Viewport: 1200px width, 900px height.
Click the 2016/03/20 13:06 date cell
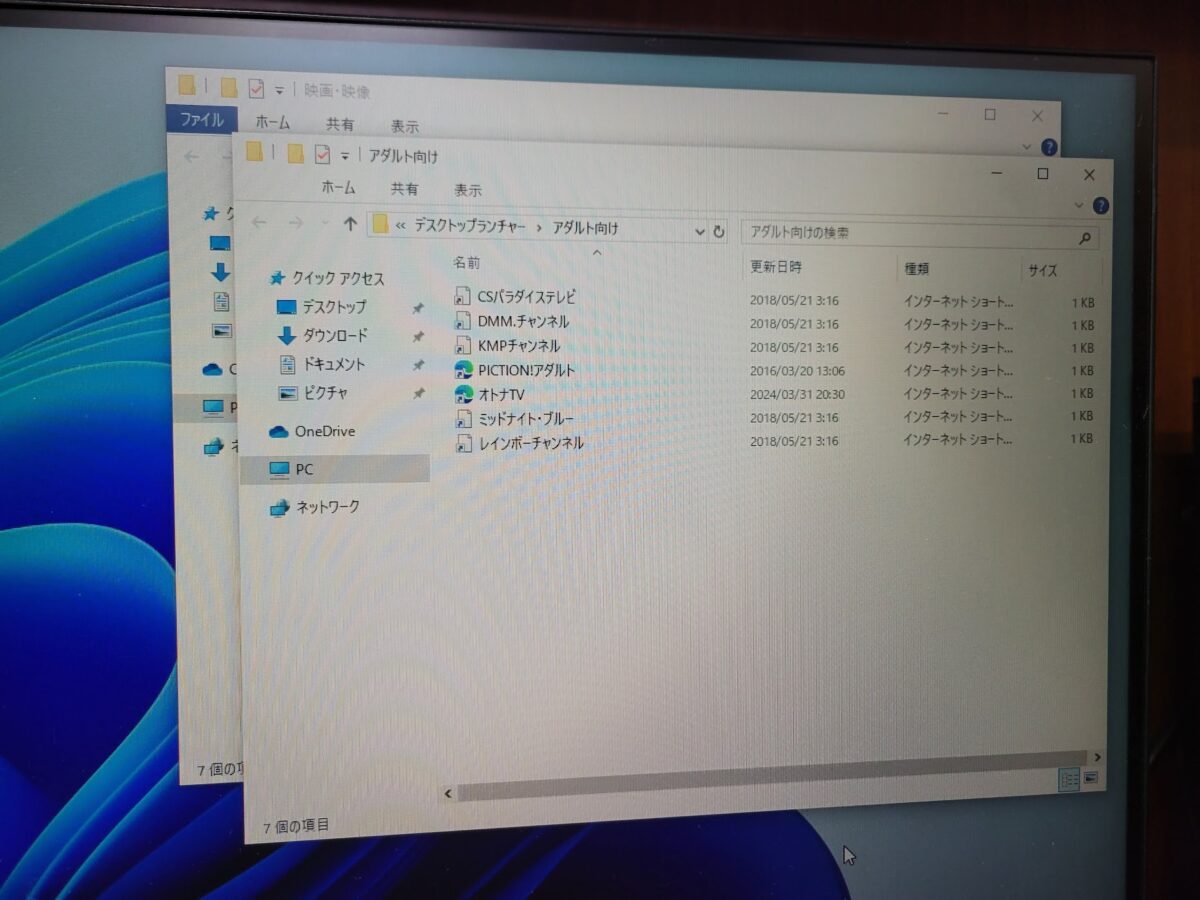pyautogui.click(x=797, y=371)
